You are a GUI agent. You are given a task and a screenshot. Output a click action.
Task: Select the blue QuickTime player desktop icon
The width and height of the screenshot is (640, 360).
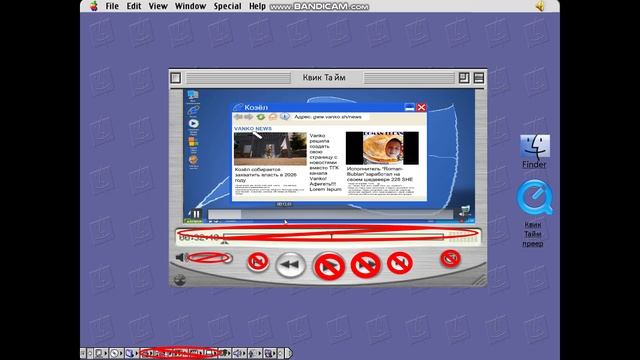coord(534,198)
